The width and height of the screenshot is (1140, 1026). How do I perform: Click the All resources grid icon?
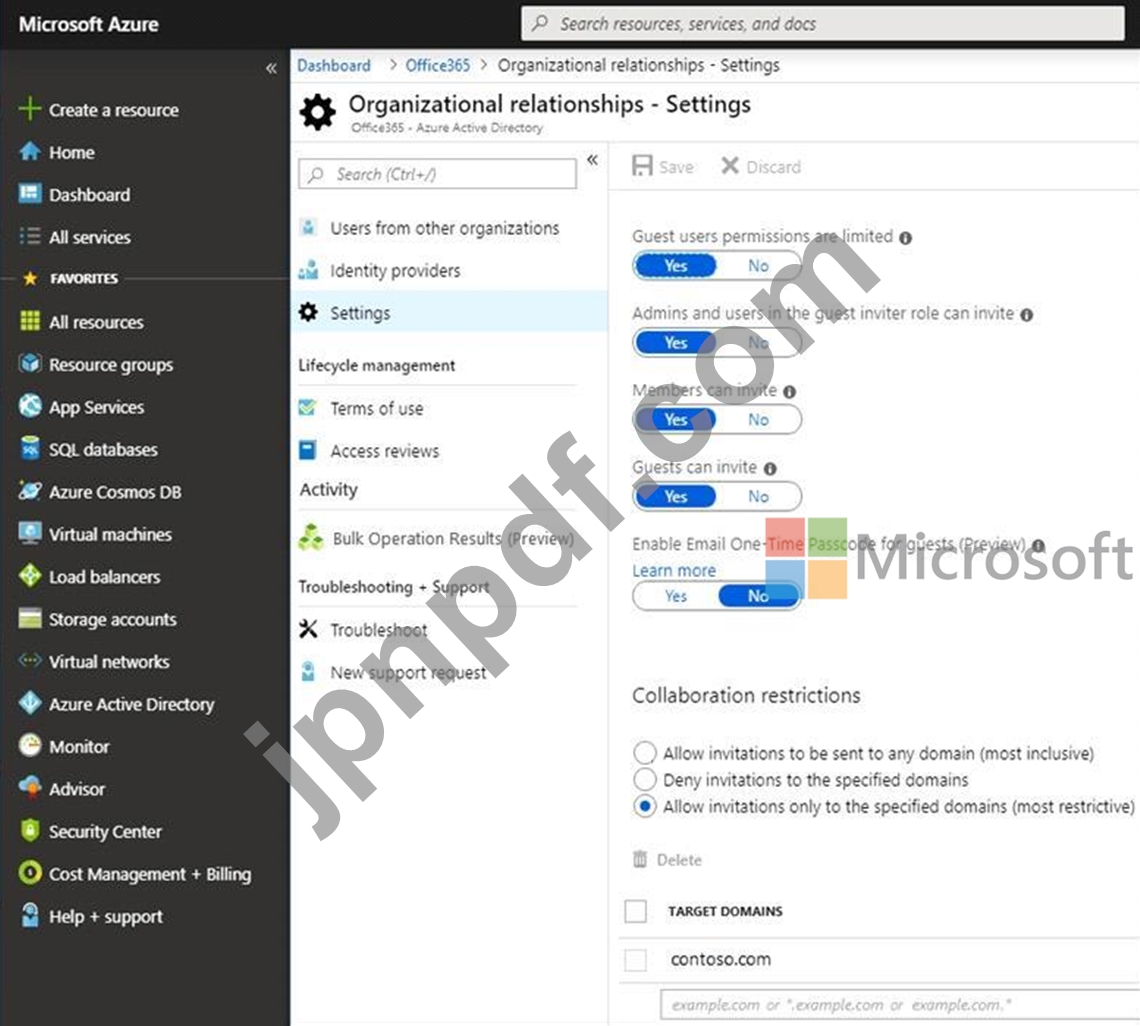(30, 321)
